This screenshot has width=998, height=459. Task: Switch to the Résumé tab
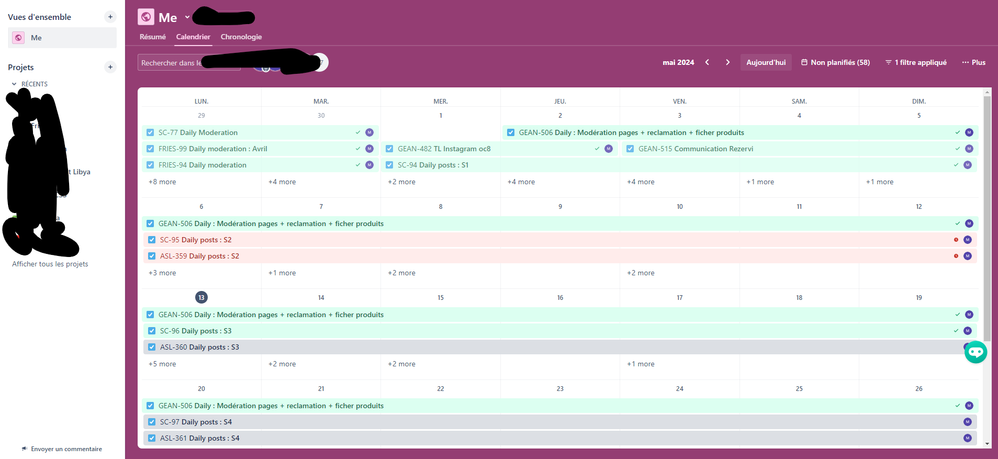pyautogui.click(x=153, y=37)
